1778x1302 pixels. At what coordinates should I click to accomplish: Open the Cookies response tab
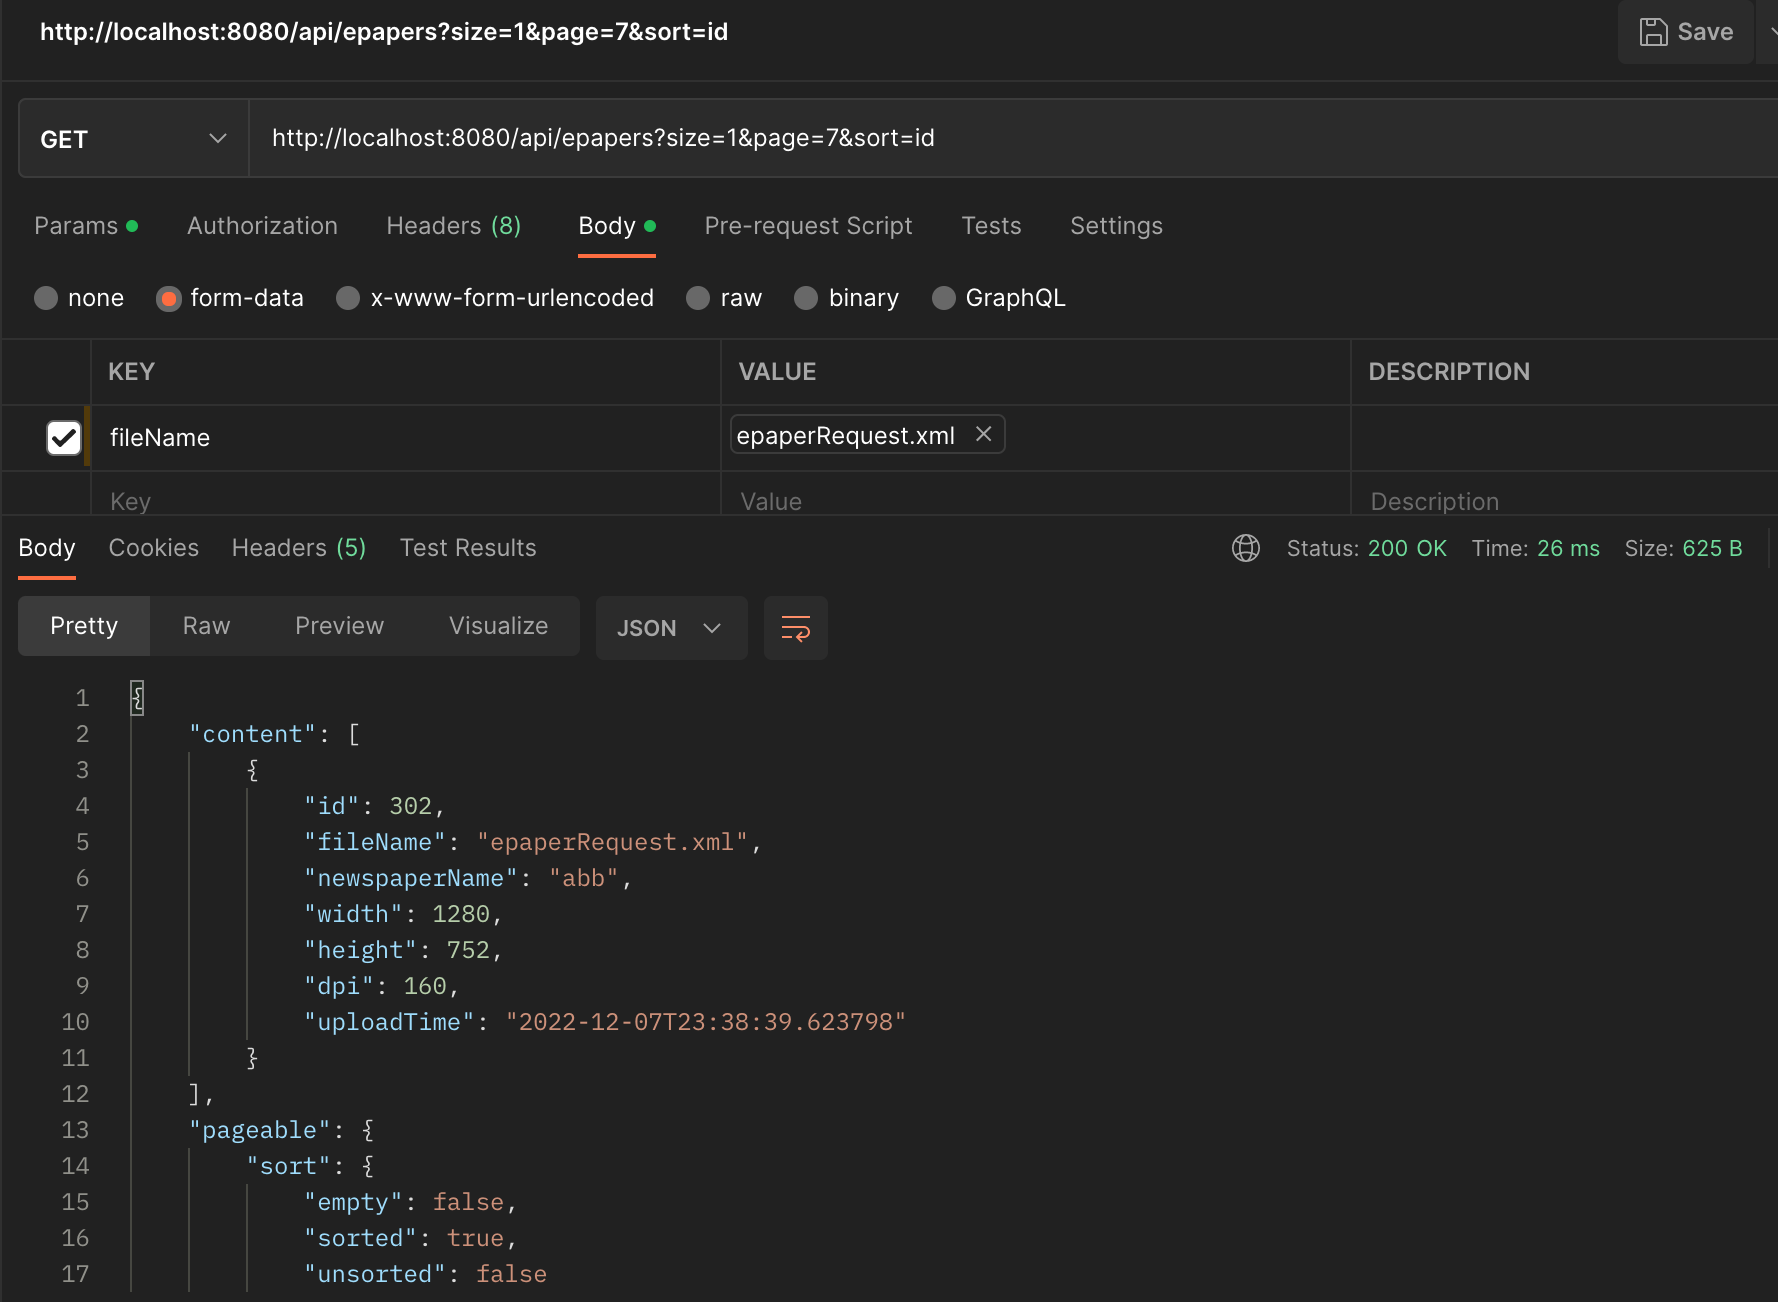point(153,548)
